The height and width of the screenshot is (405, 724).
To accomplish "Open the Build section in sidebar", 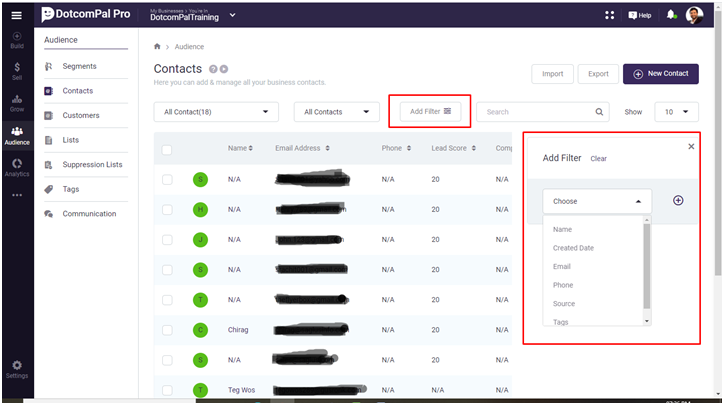I will 17,40.
